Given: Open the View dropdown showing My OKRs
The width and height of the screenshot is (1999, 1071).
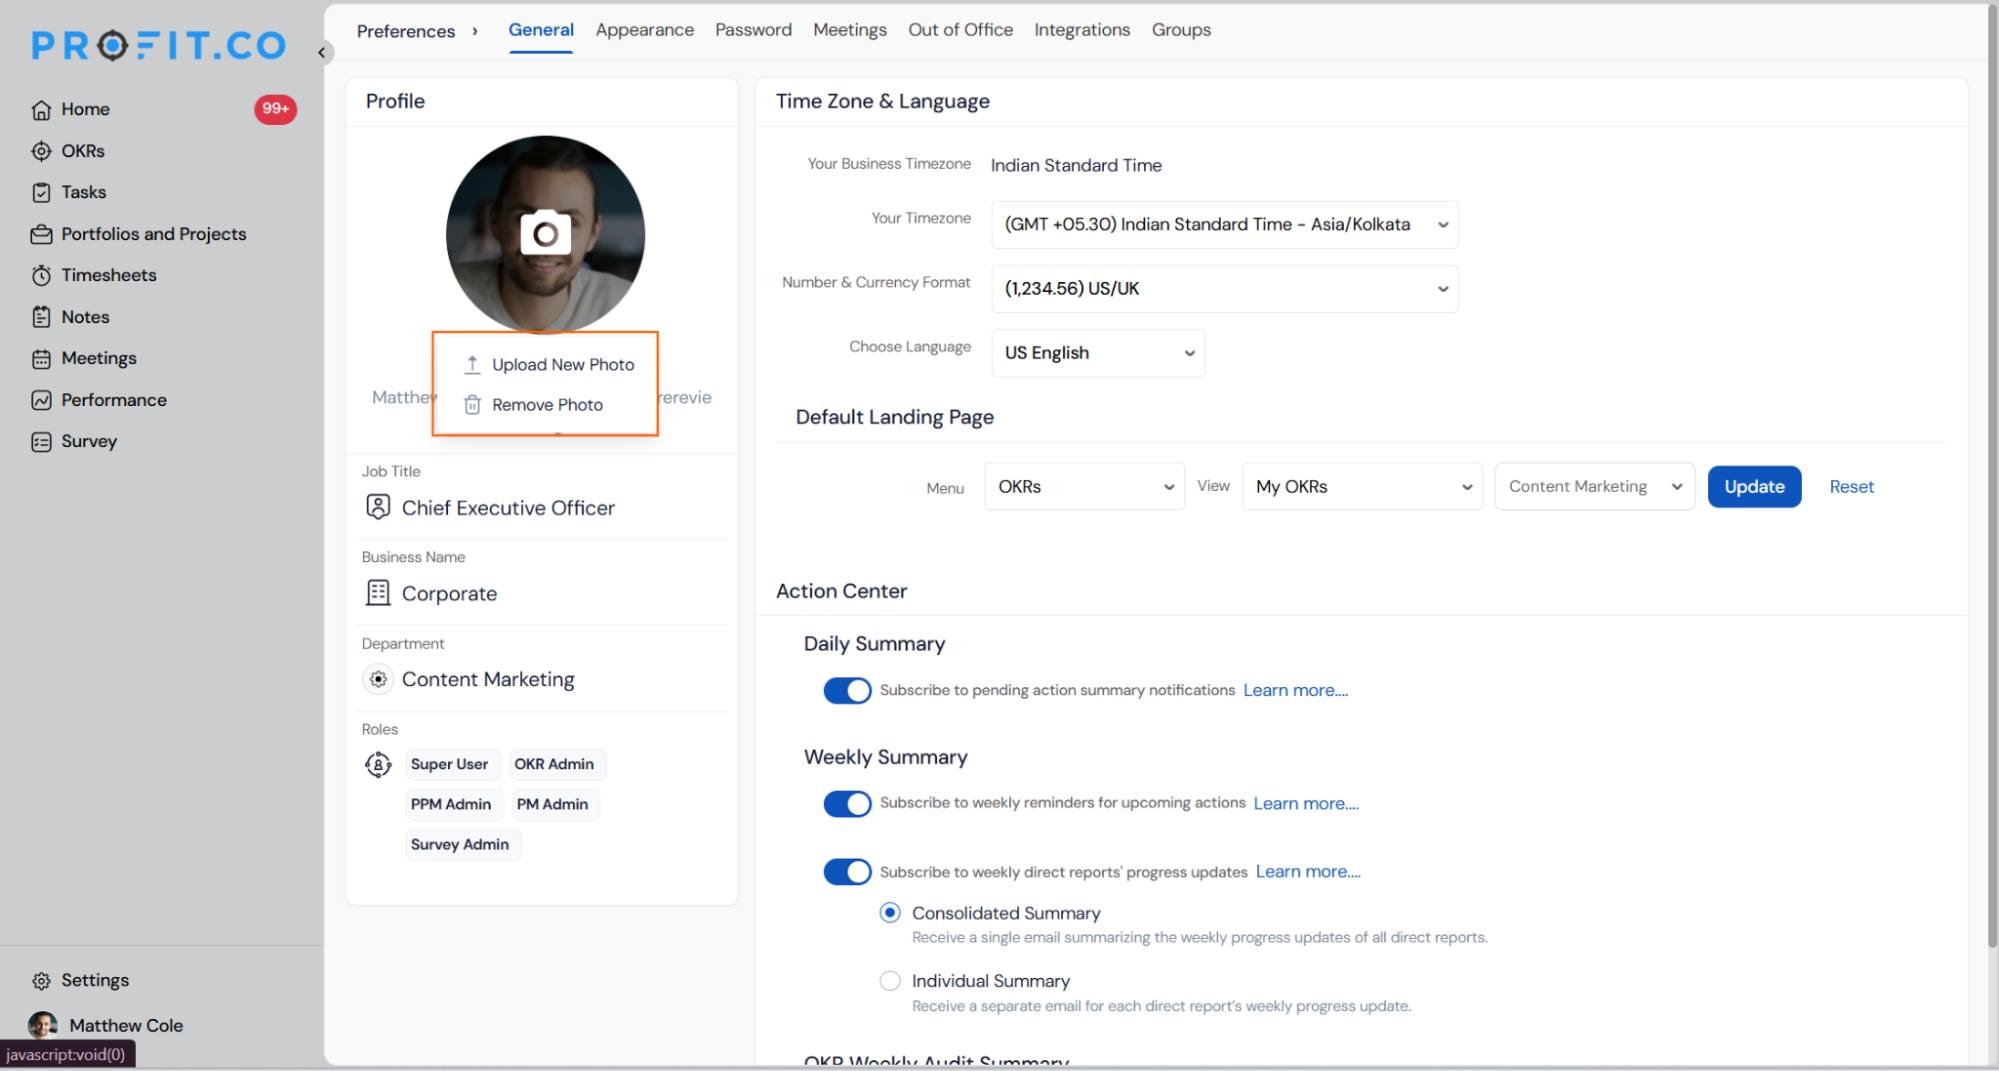Looking at the screenshot, I should pos(1362,487).
